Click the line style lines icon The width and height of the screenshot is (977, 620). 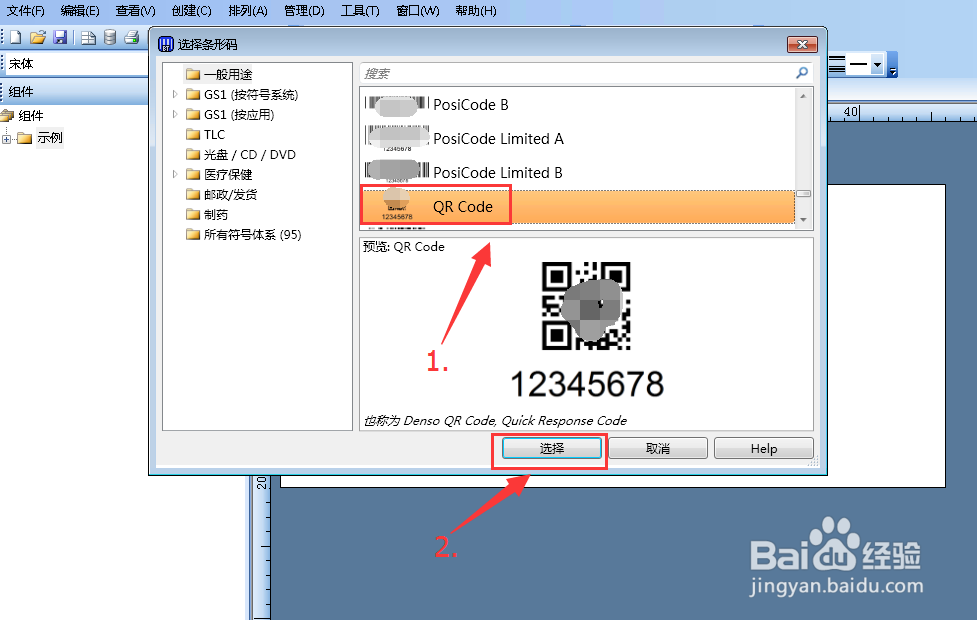click(x=837, y=64)
